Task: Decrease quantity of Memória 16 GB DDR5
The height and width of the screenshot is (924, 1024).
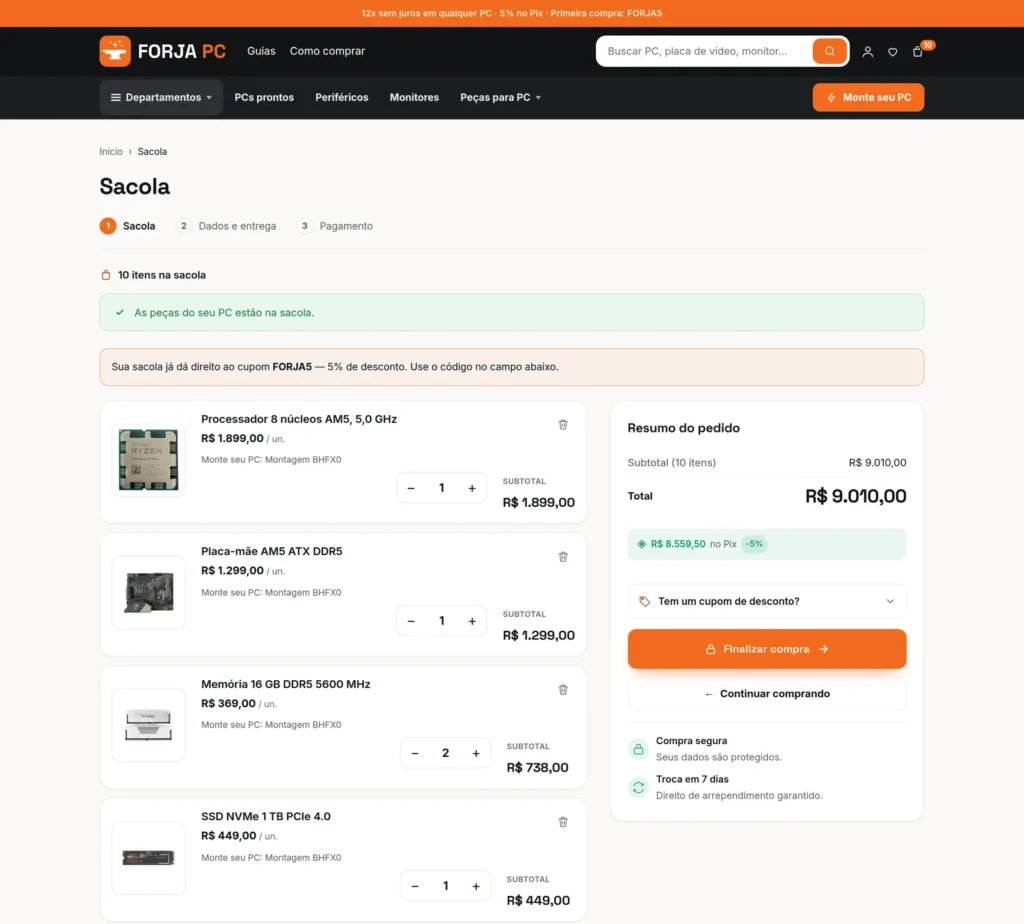Action: [415, 753]
